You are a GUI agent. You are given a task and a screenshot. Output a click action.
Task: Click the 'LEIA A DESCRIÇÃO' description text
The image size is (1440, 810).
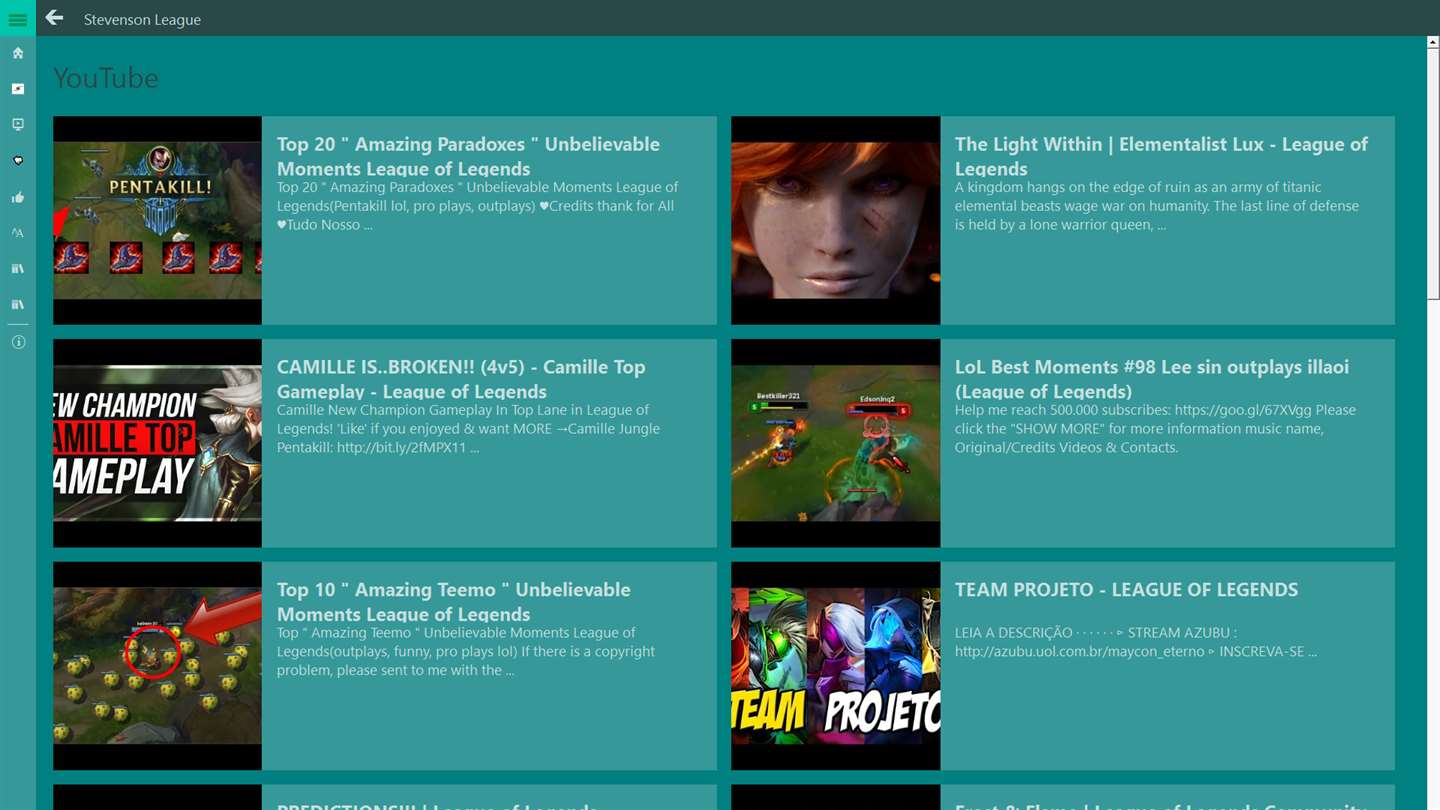(x=1135, y=642)
